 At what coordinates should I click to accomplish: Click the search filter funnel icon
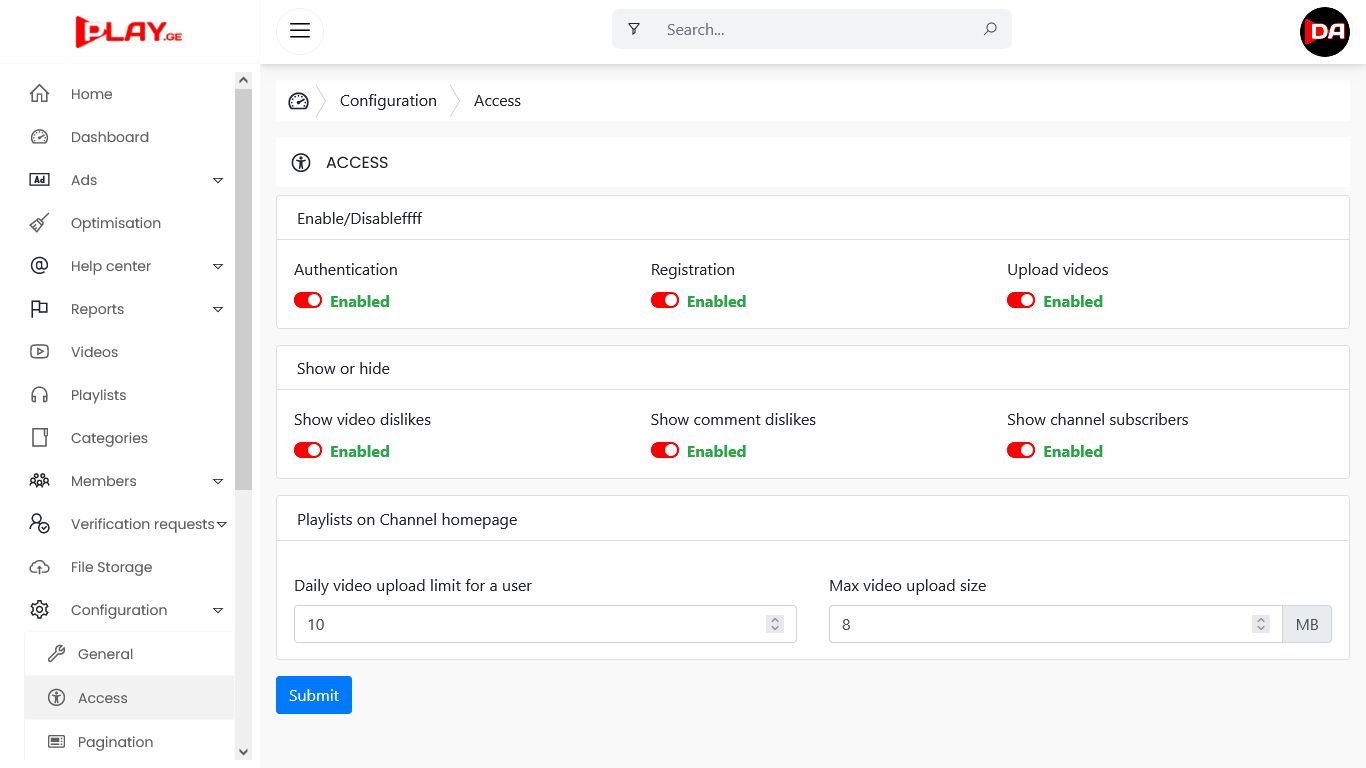(x=634, y=29)
